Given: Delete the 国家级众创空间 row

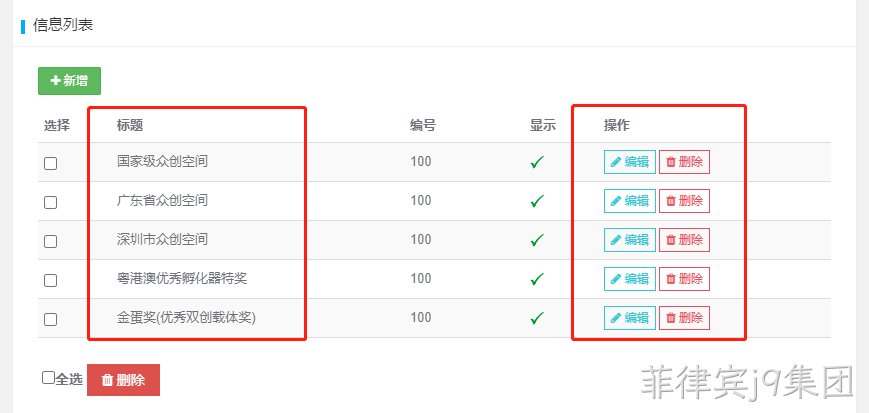Looking at the screenshot, I should pyautogui.click(x=684, y=162).
